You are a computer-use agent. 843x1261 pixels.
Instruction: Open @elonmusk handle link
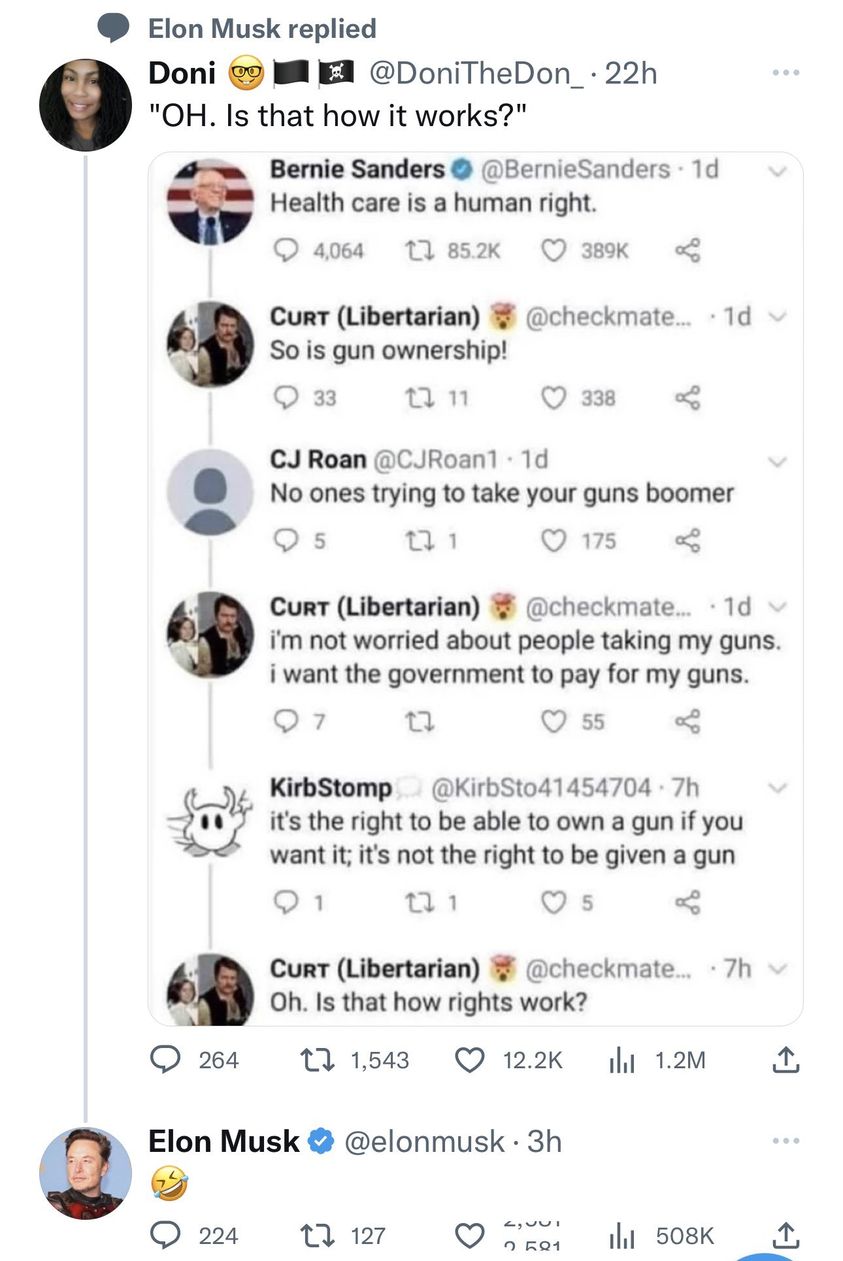click(424, 1141)
